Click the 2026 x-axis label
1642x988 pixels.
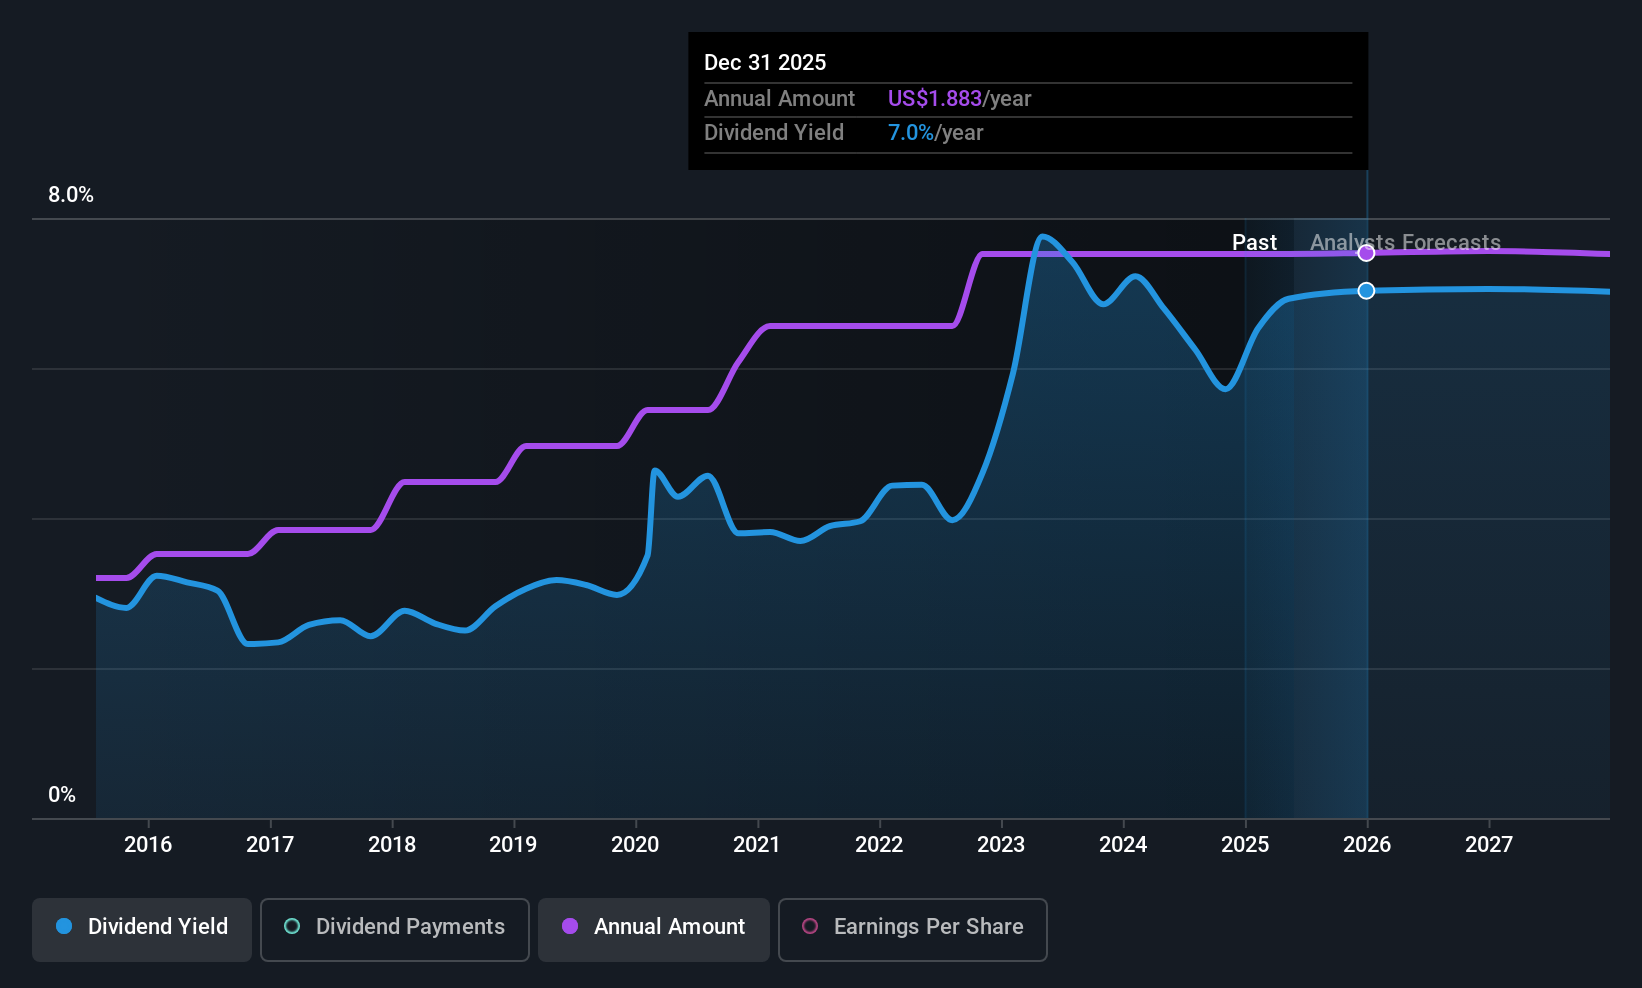click(1367, 845)
